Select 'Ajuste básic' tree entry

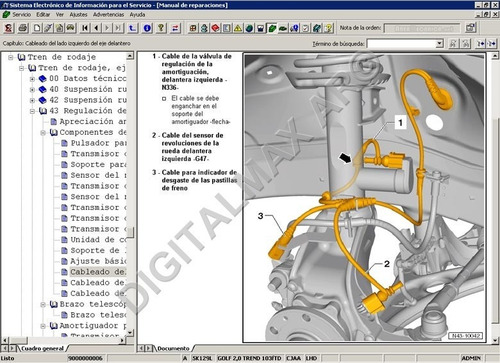pos(98,261)
